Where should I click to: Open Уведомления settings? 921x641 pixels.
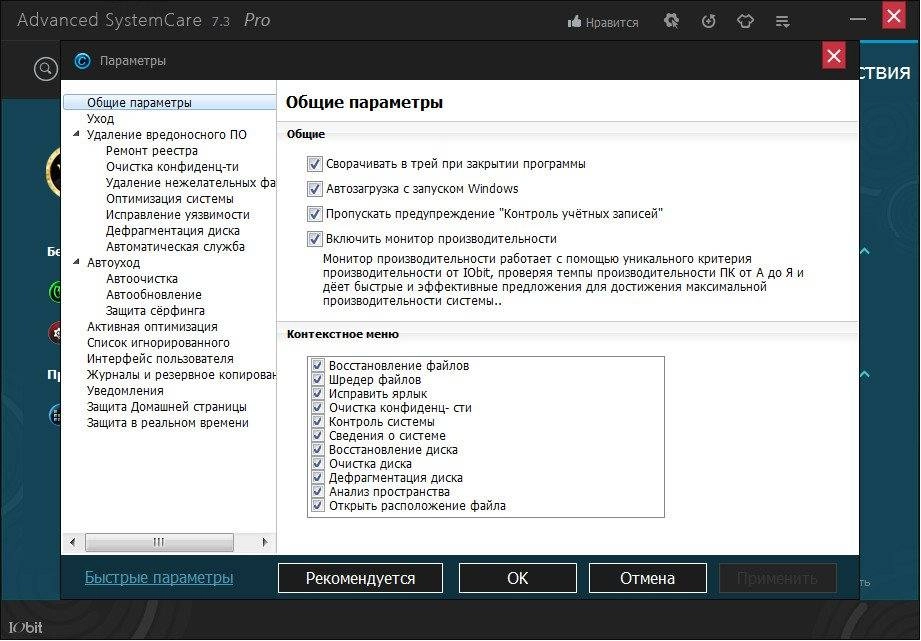[x=125, y=391]
